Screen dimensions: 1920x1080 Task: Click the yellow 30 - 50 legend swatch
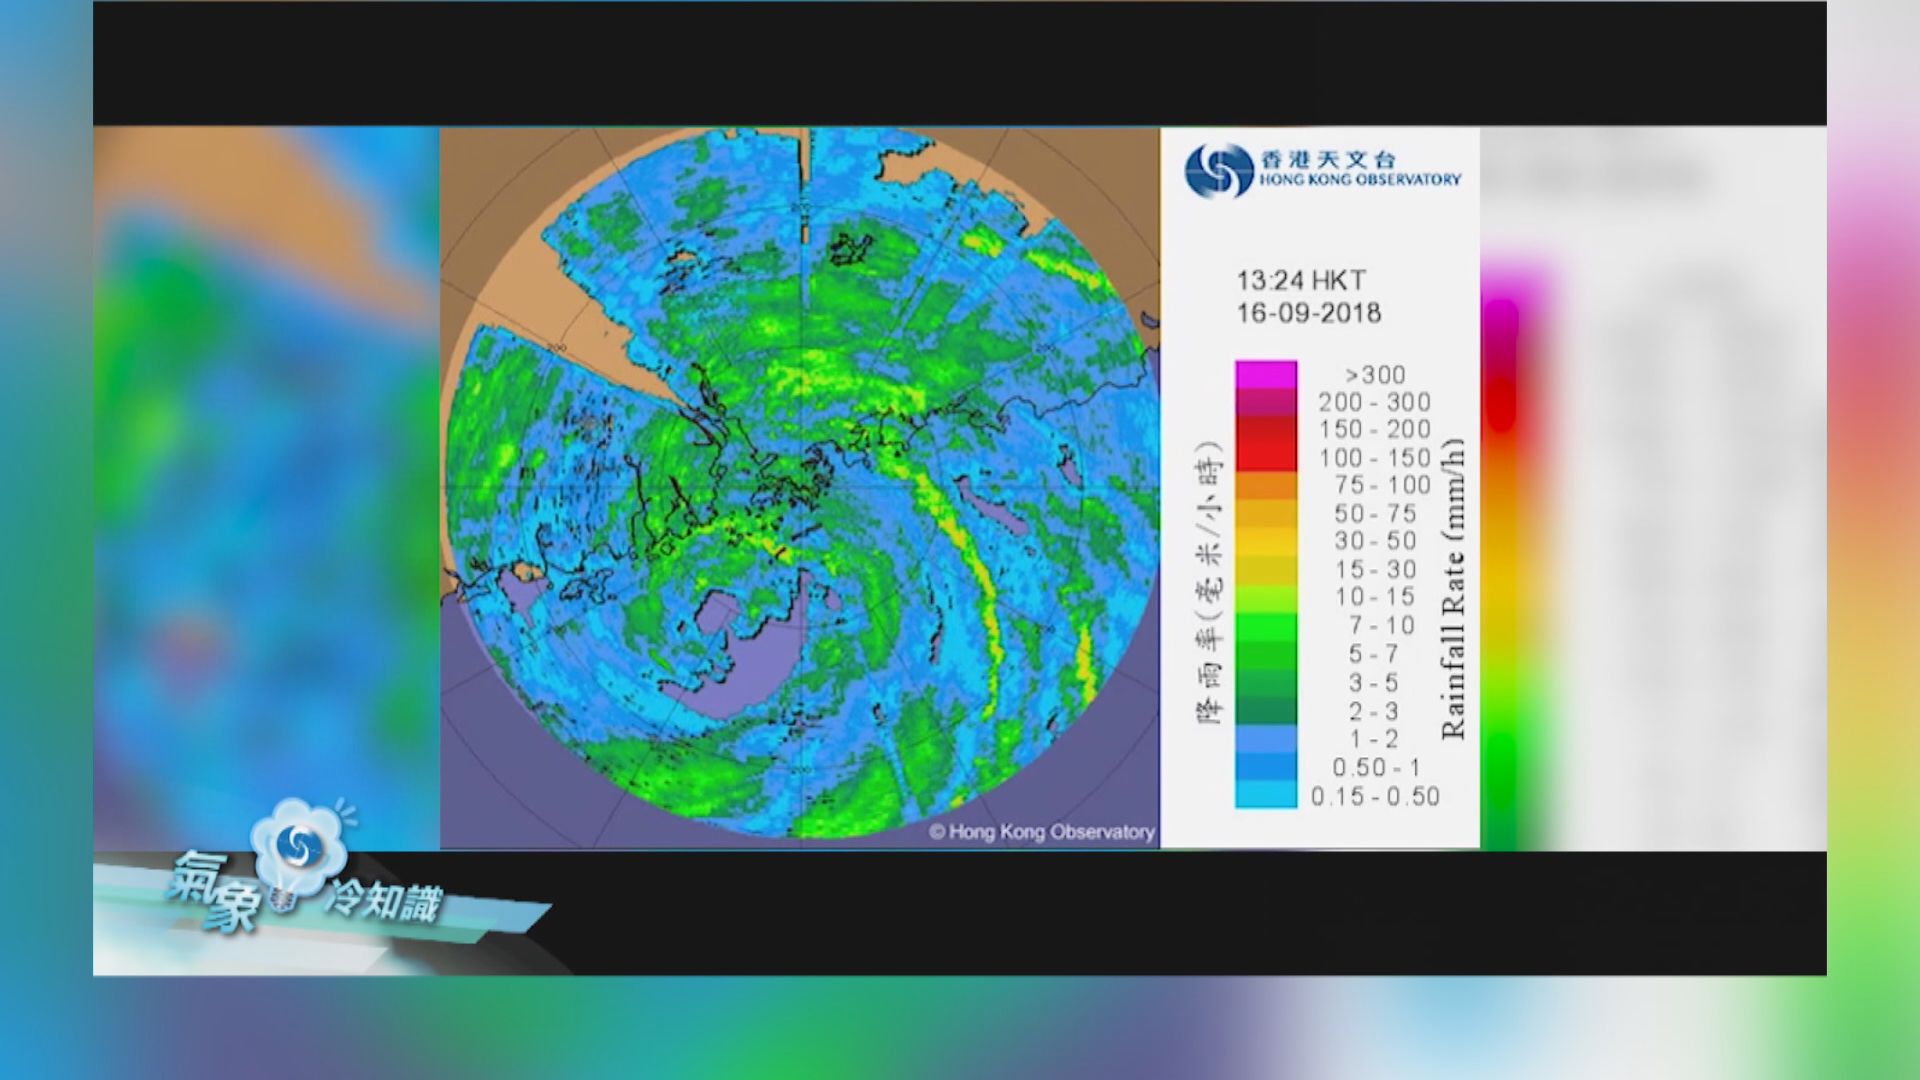1266,541
